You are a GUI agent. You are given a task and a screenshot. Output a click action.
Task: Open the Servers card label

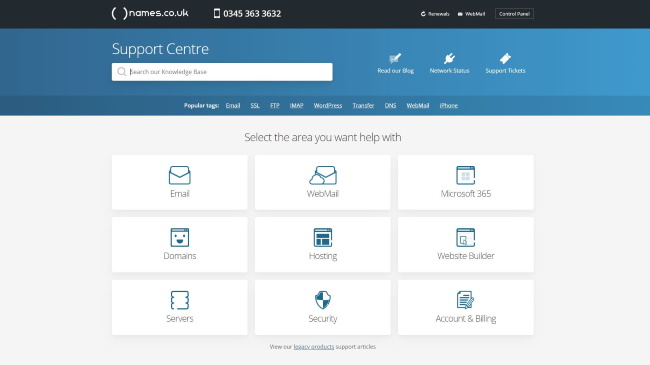pos(179,319)
